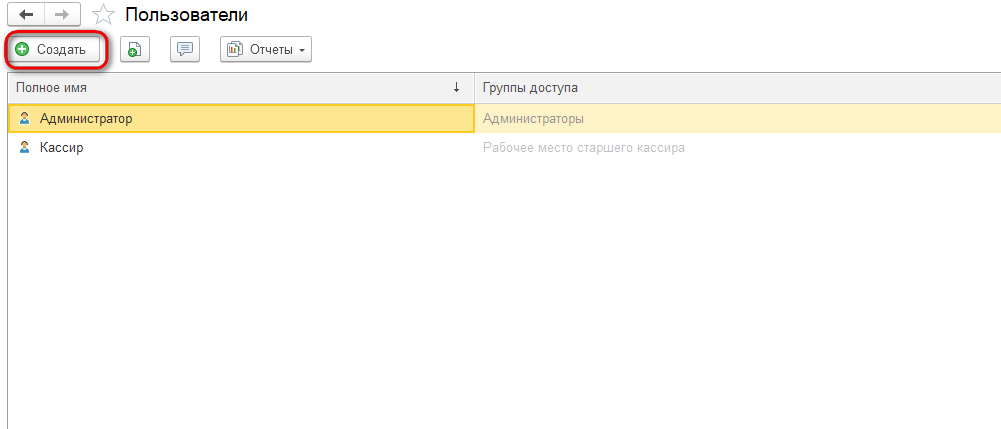Open the speech-bubble comment icon

click(x=185, y=49)
